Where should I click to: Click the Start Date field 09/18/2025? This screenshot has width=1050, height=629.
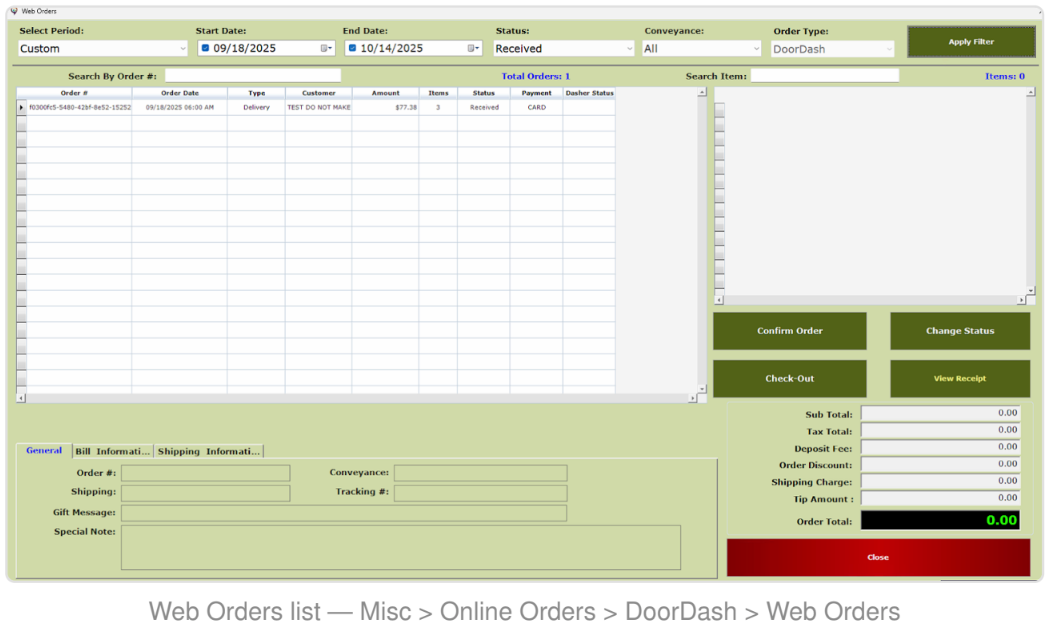point(266,48)
